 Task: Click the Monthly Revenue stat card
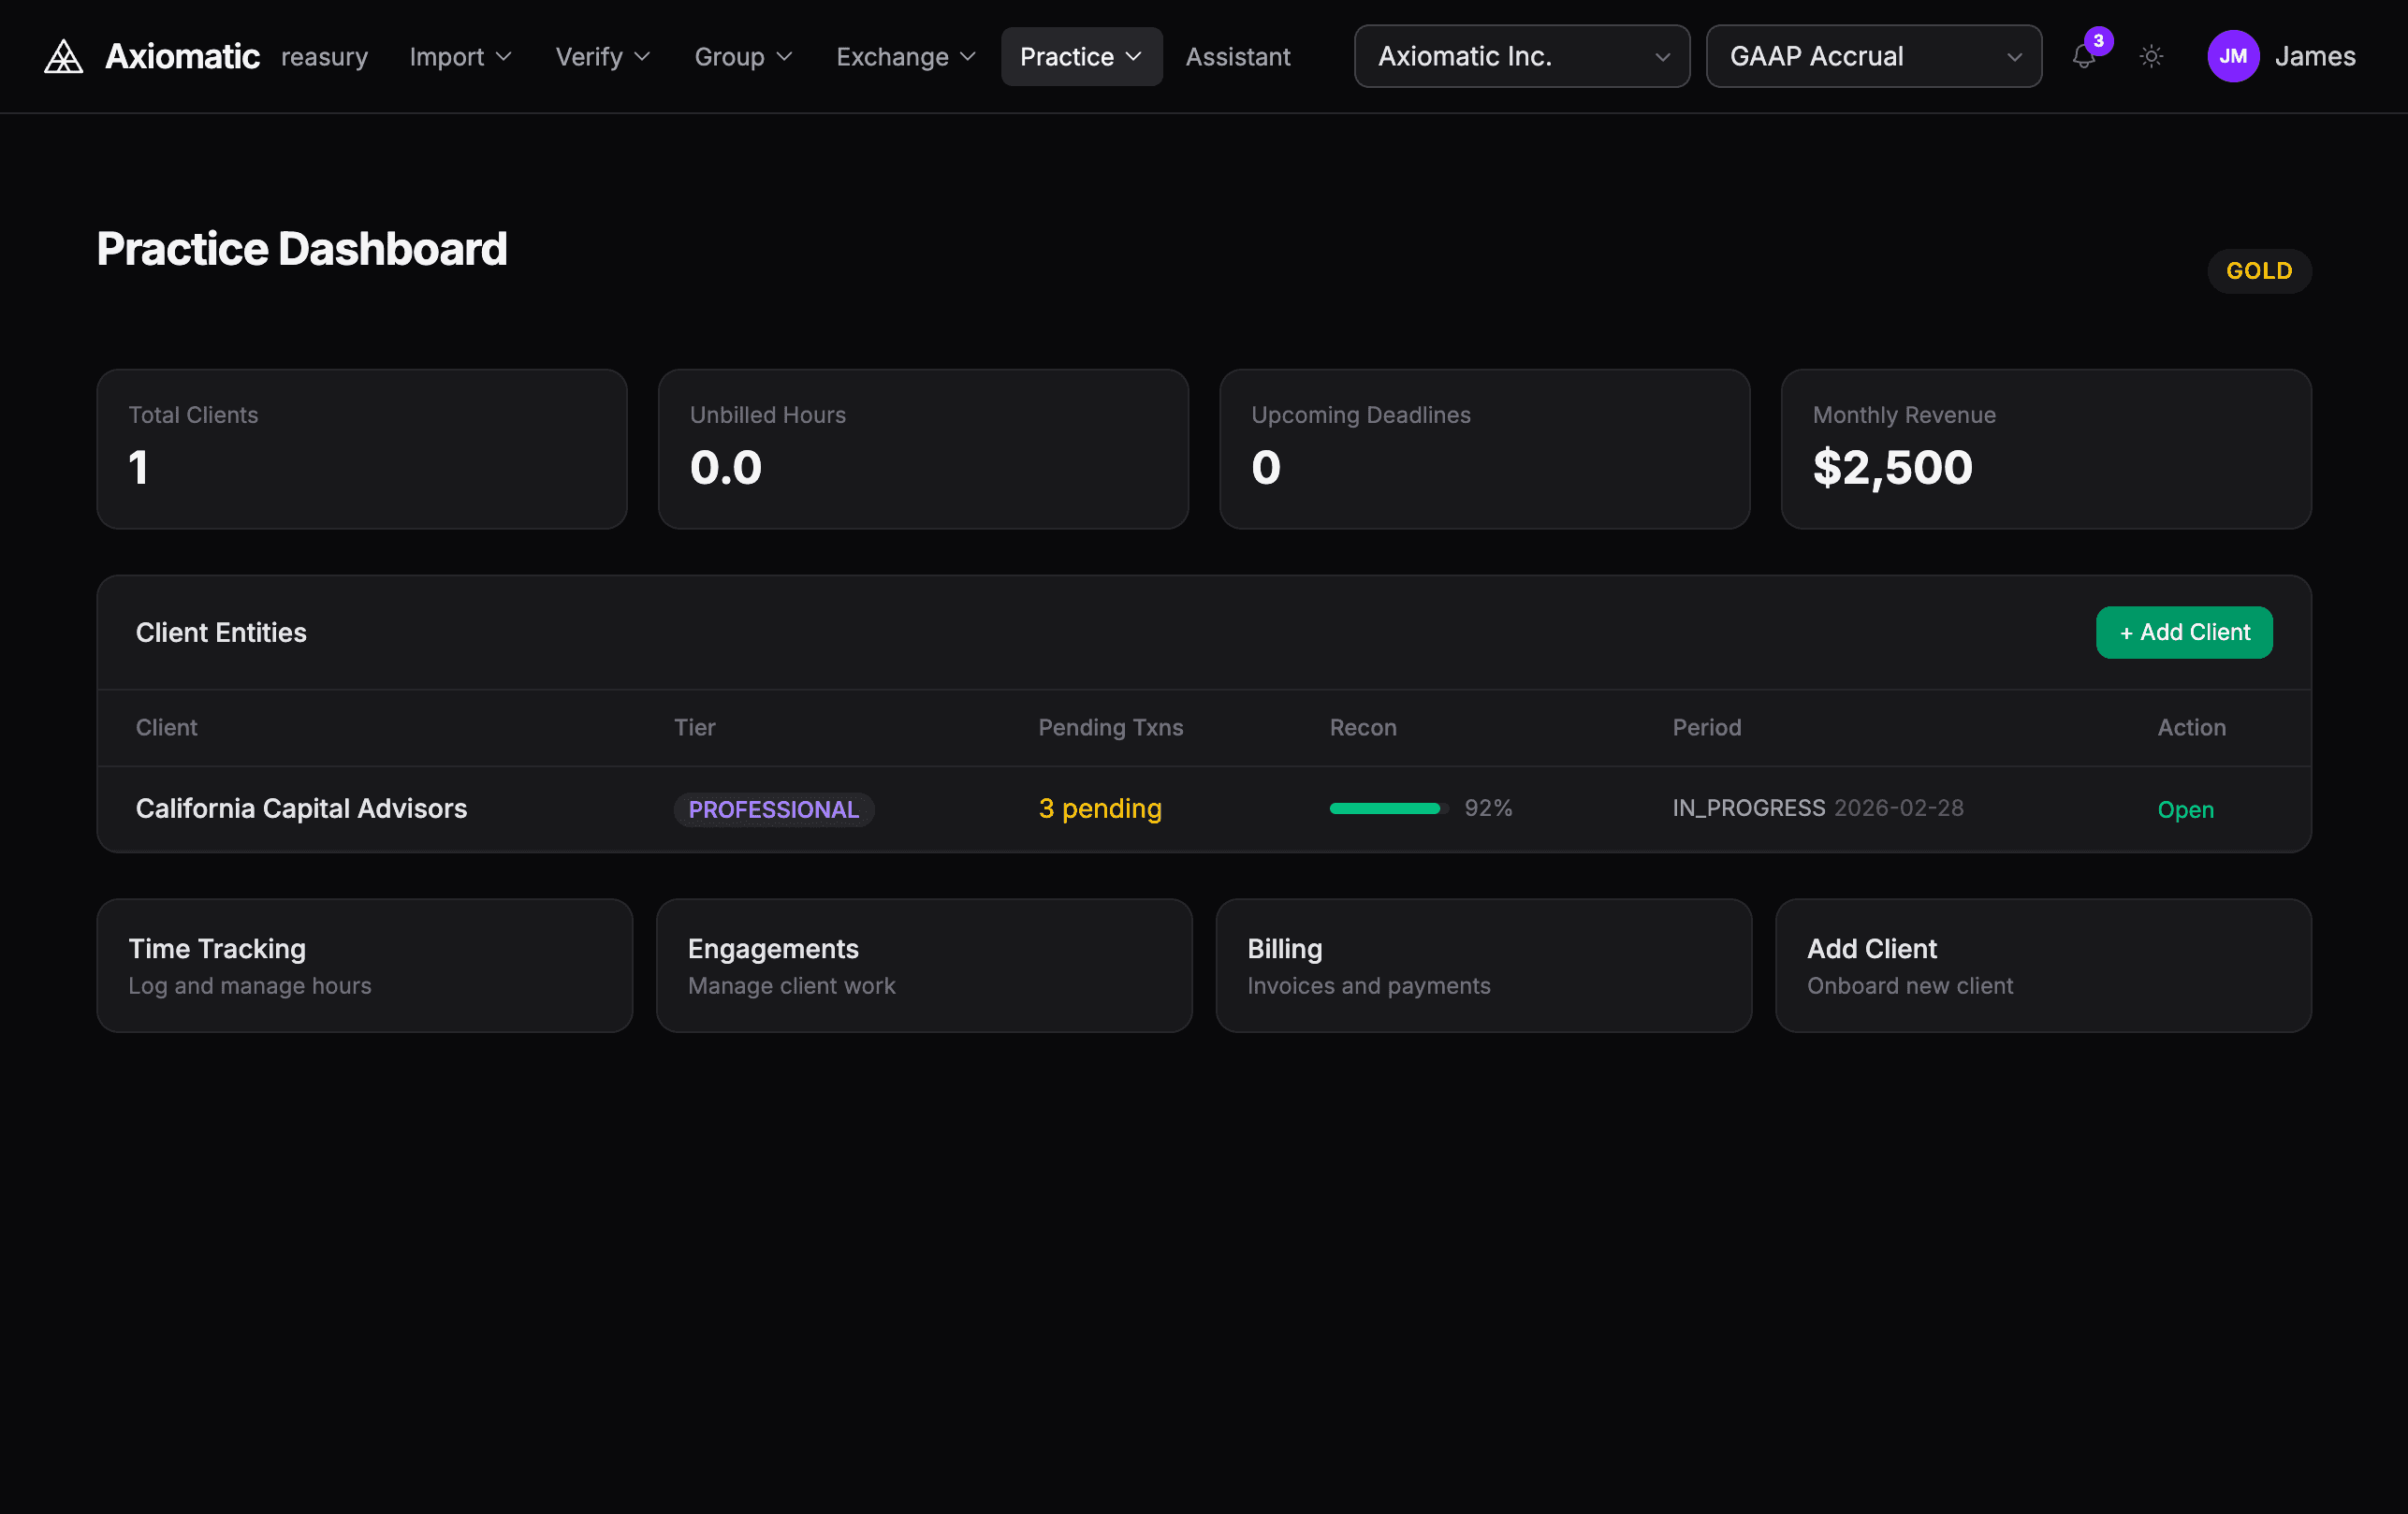[2045, 449]
